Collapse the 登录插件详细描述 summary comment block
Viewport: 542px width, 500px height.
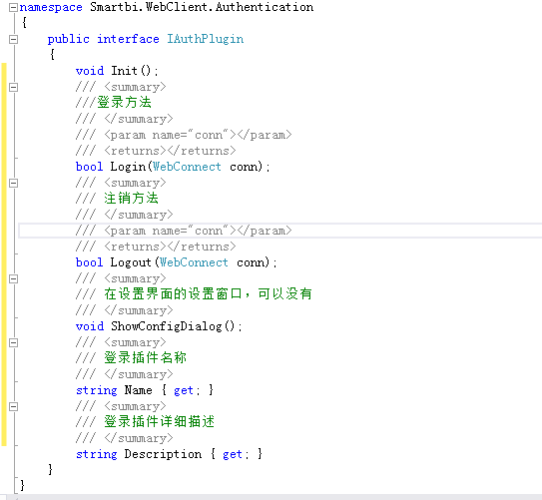coord(13,406)
